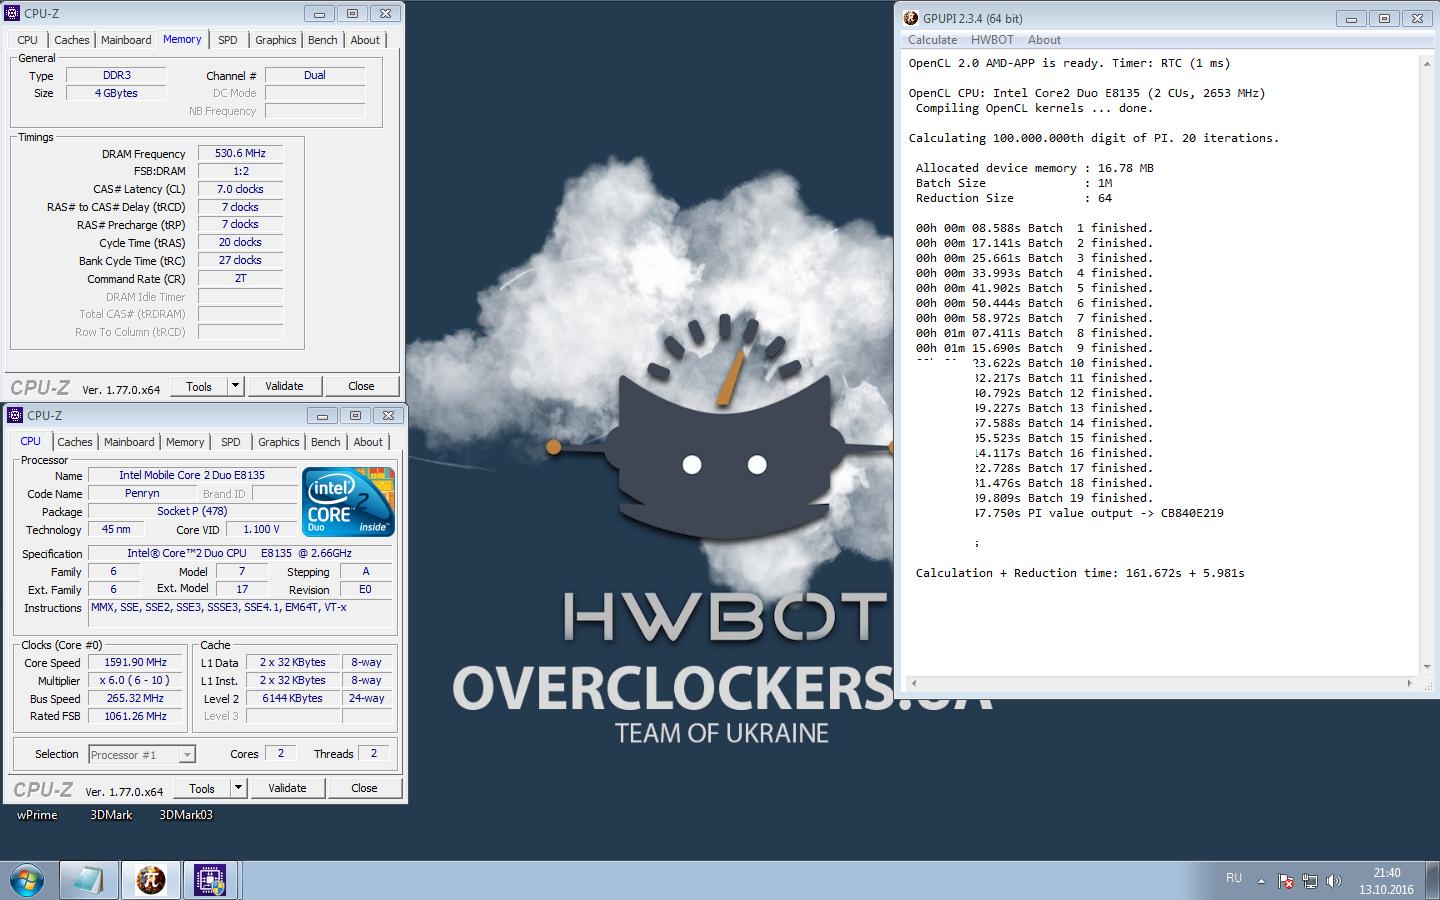Click the Cores value field

click(x=280, y=754)
